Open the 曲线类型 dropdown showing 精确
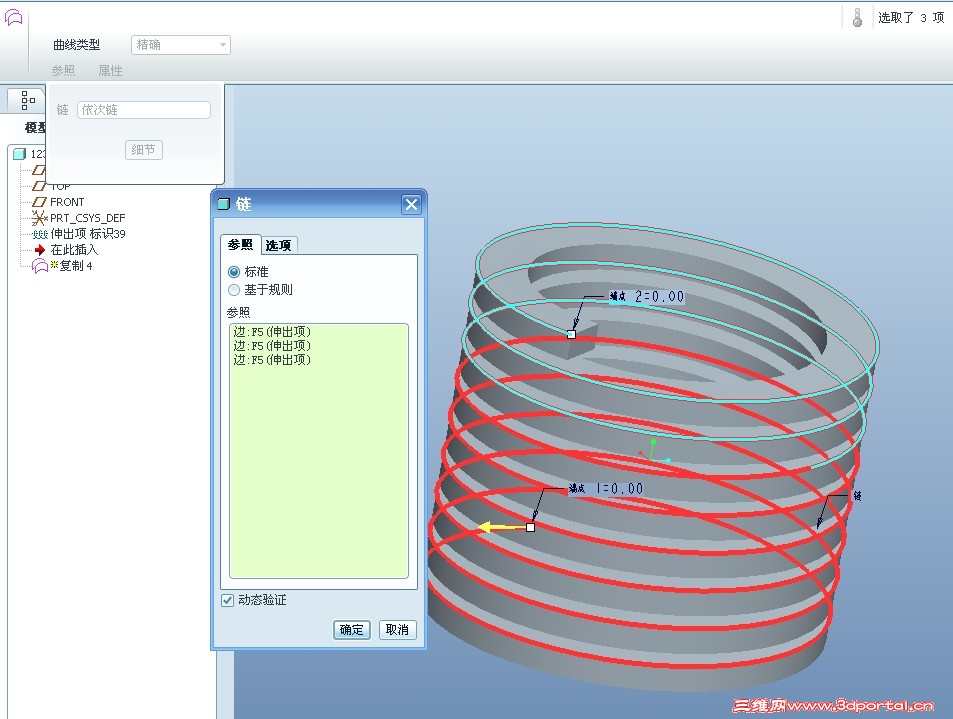Image resolution: width=953 pixels, height=719 pixels. click(181, 45)
